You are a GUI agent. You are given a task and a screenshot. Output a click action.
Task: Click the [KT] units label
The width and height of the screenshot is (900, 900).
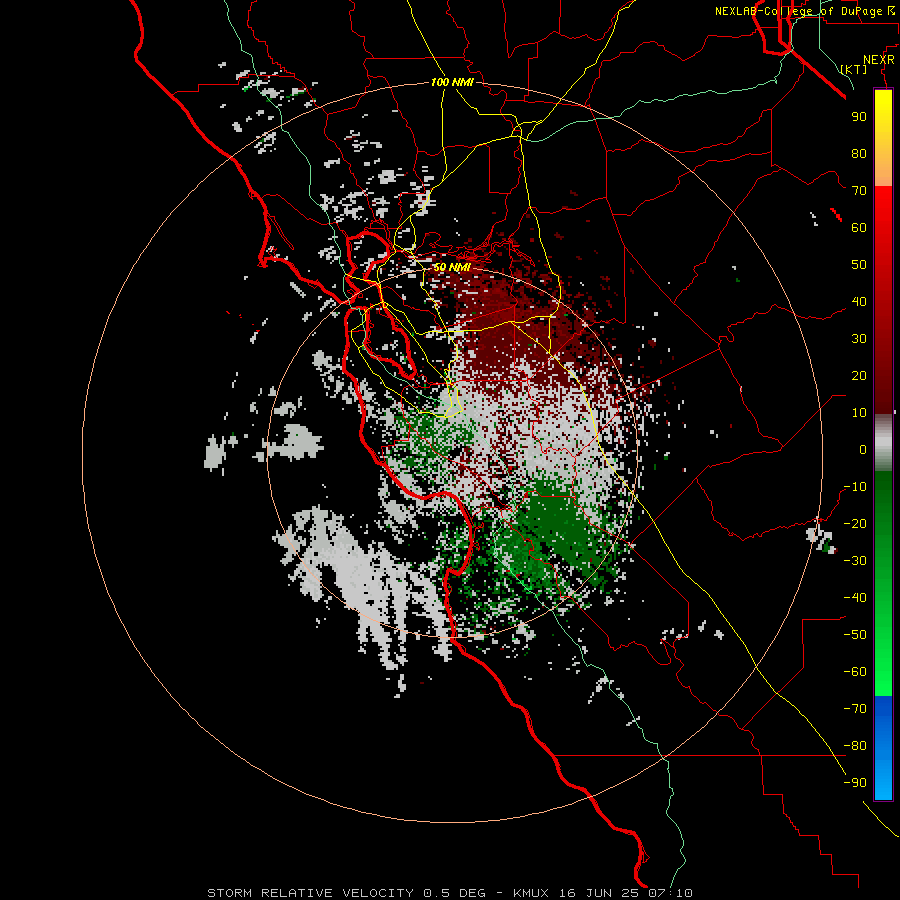point(854,69)
